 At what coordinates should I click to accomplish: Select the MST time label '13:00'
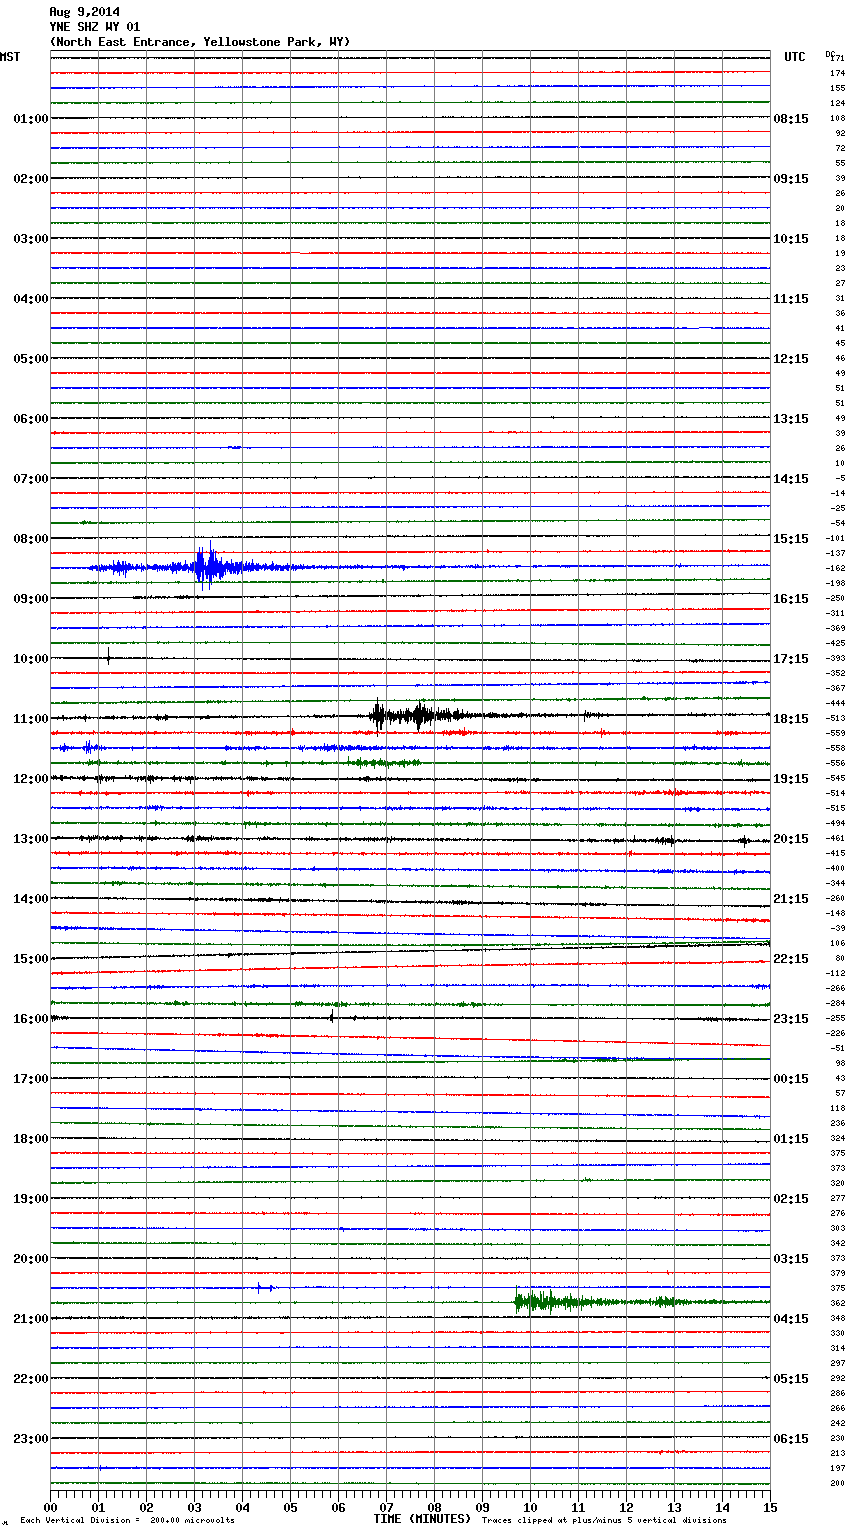30,839
